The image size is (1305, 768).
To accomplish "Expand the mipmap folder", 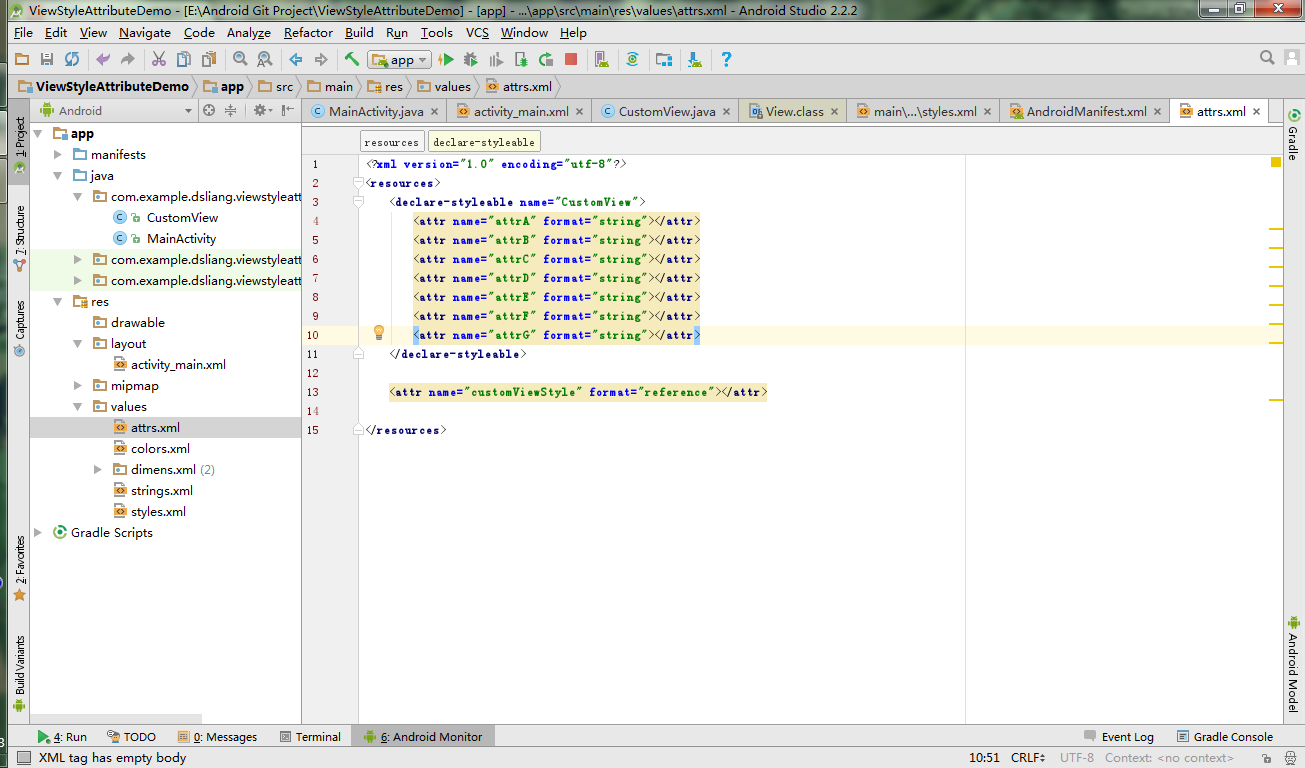I will [x=78, y=385].
